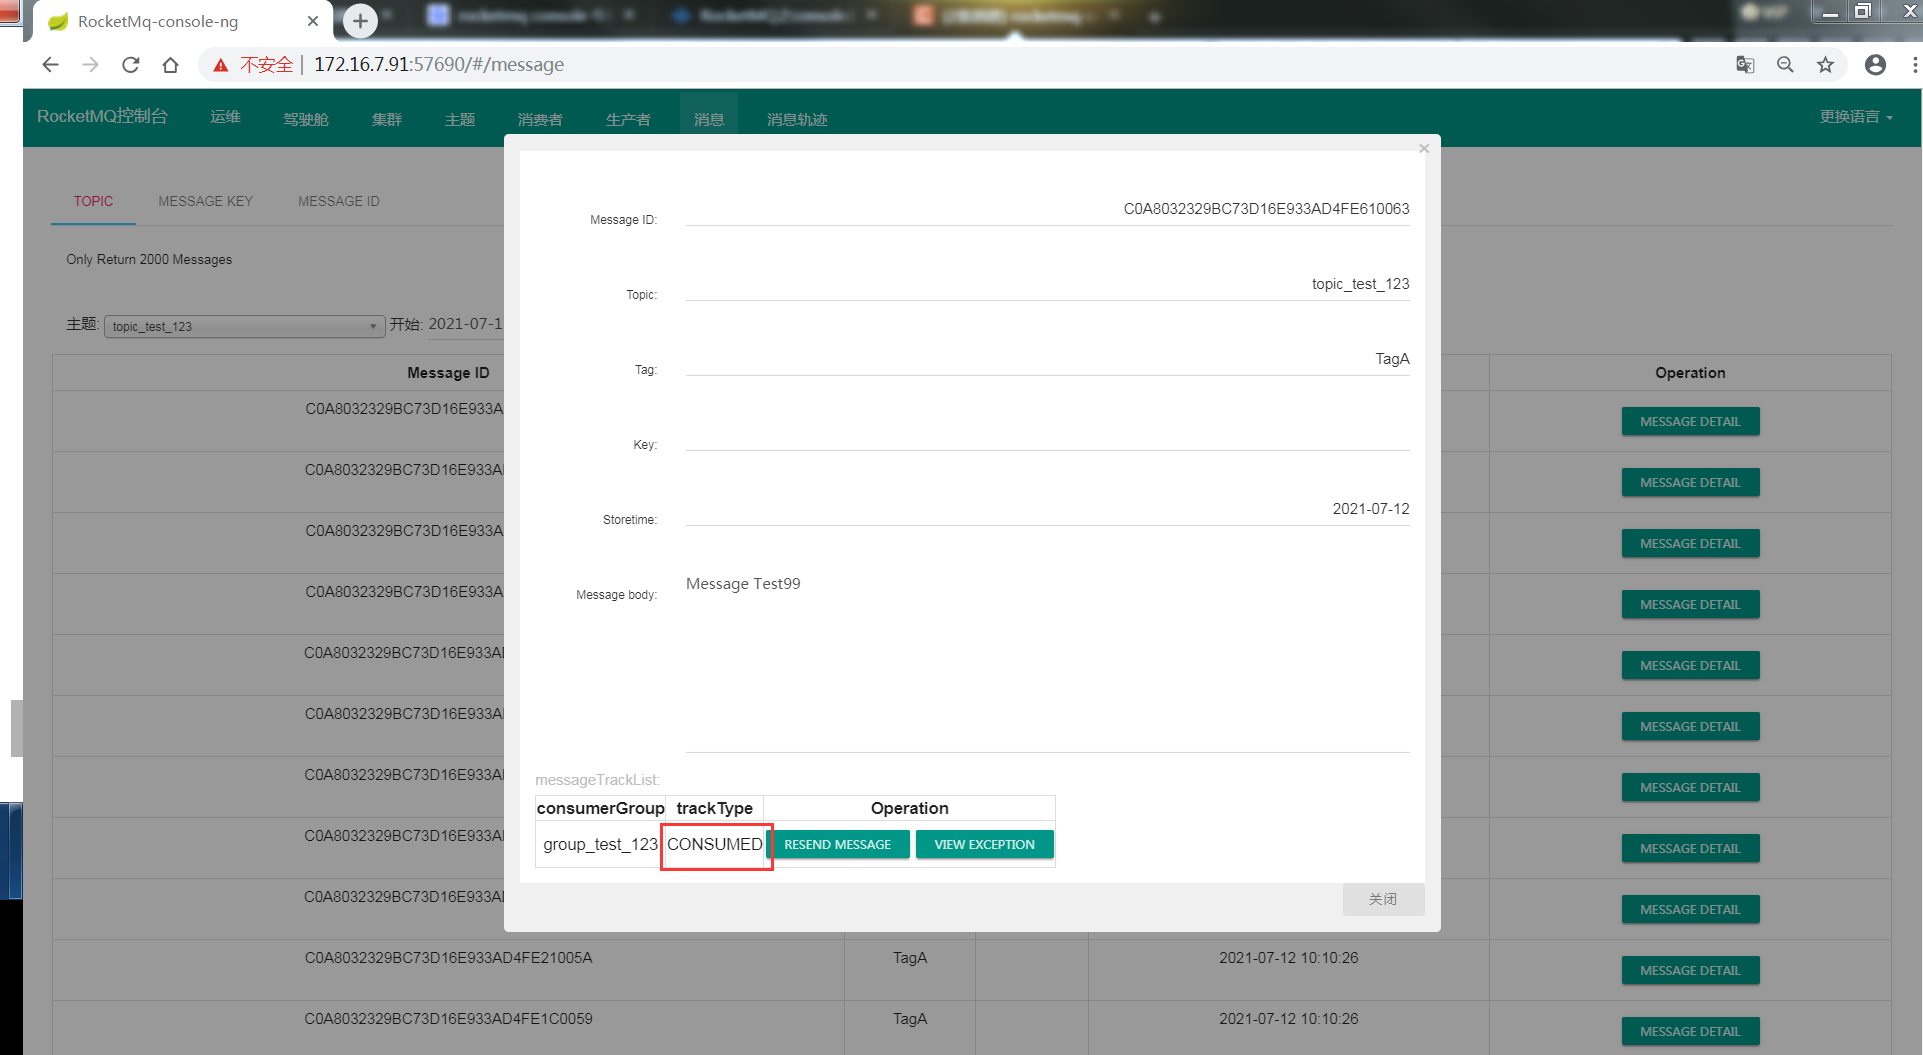Click the RocketMQ控制台 brand link

tap(102, 116)
